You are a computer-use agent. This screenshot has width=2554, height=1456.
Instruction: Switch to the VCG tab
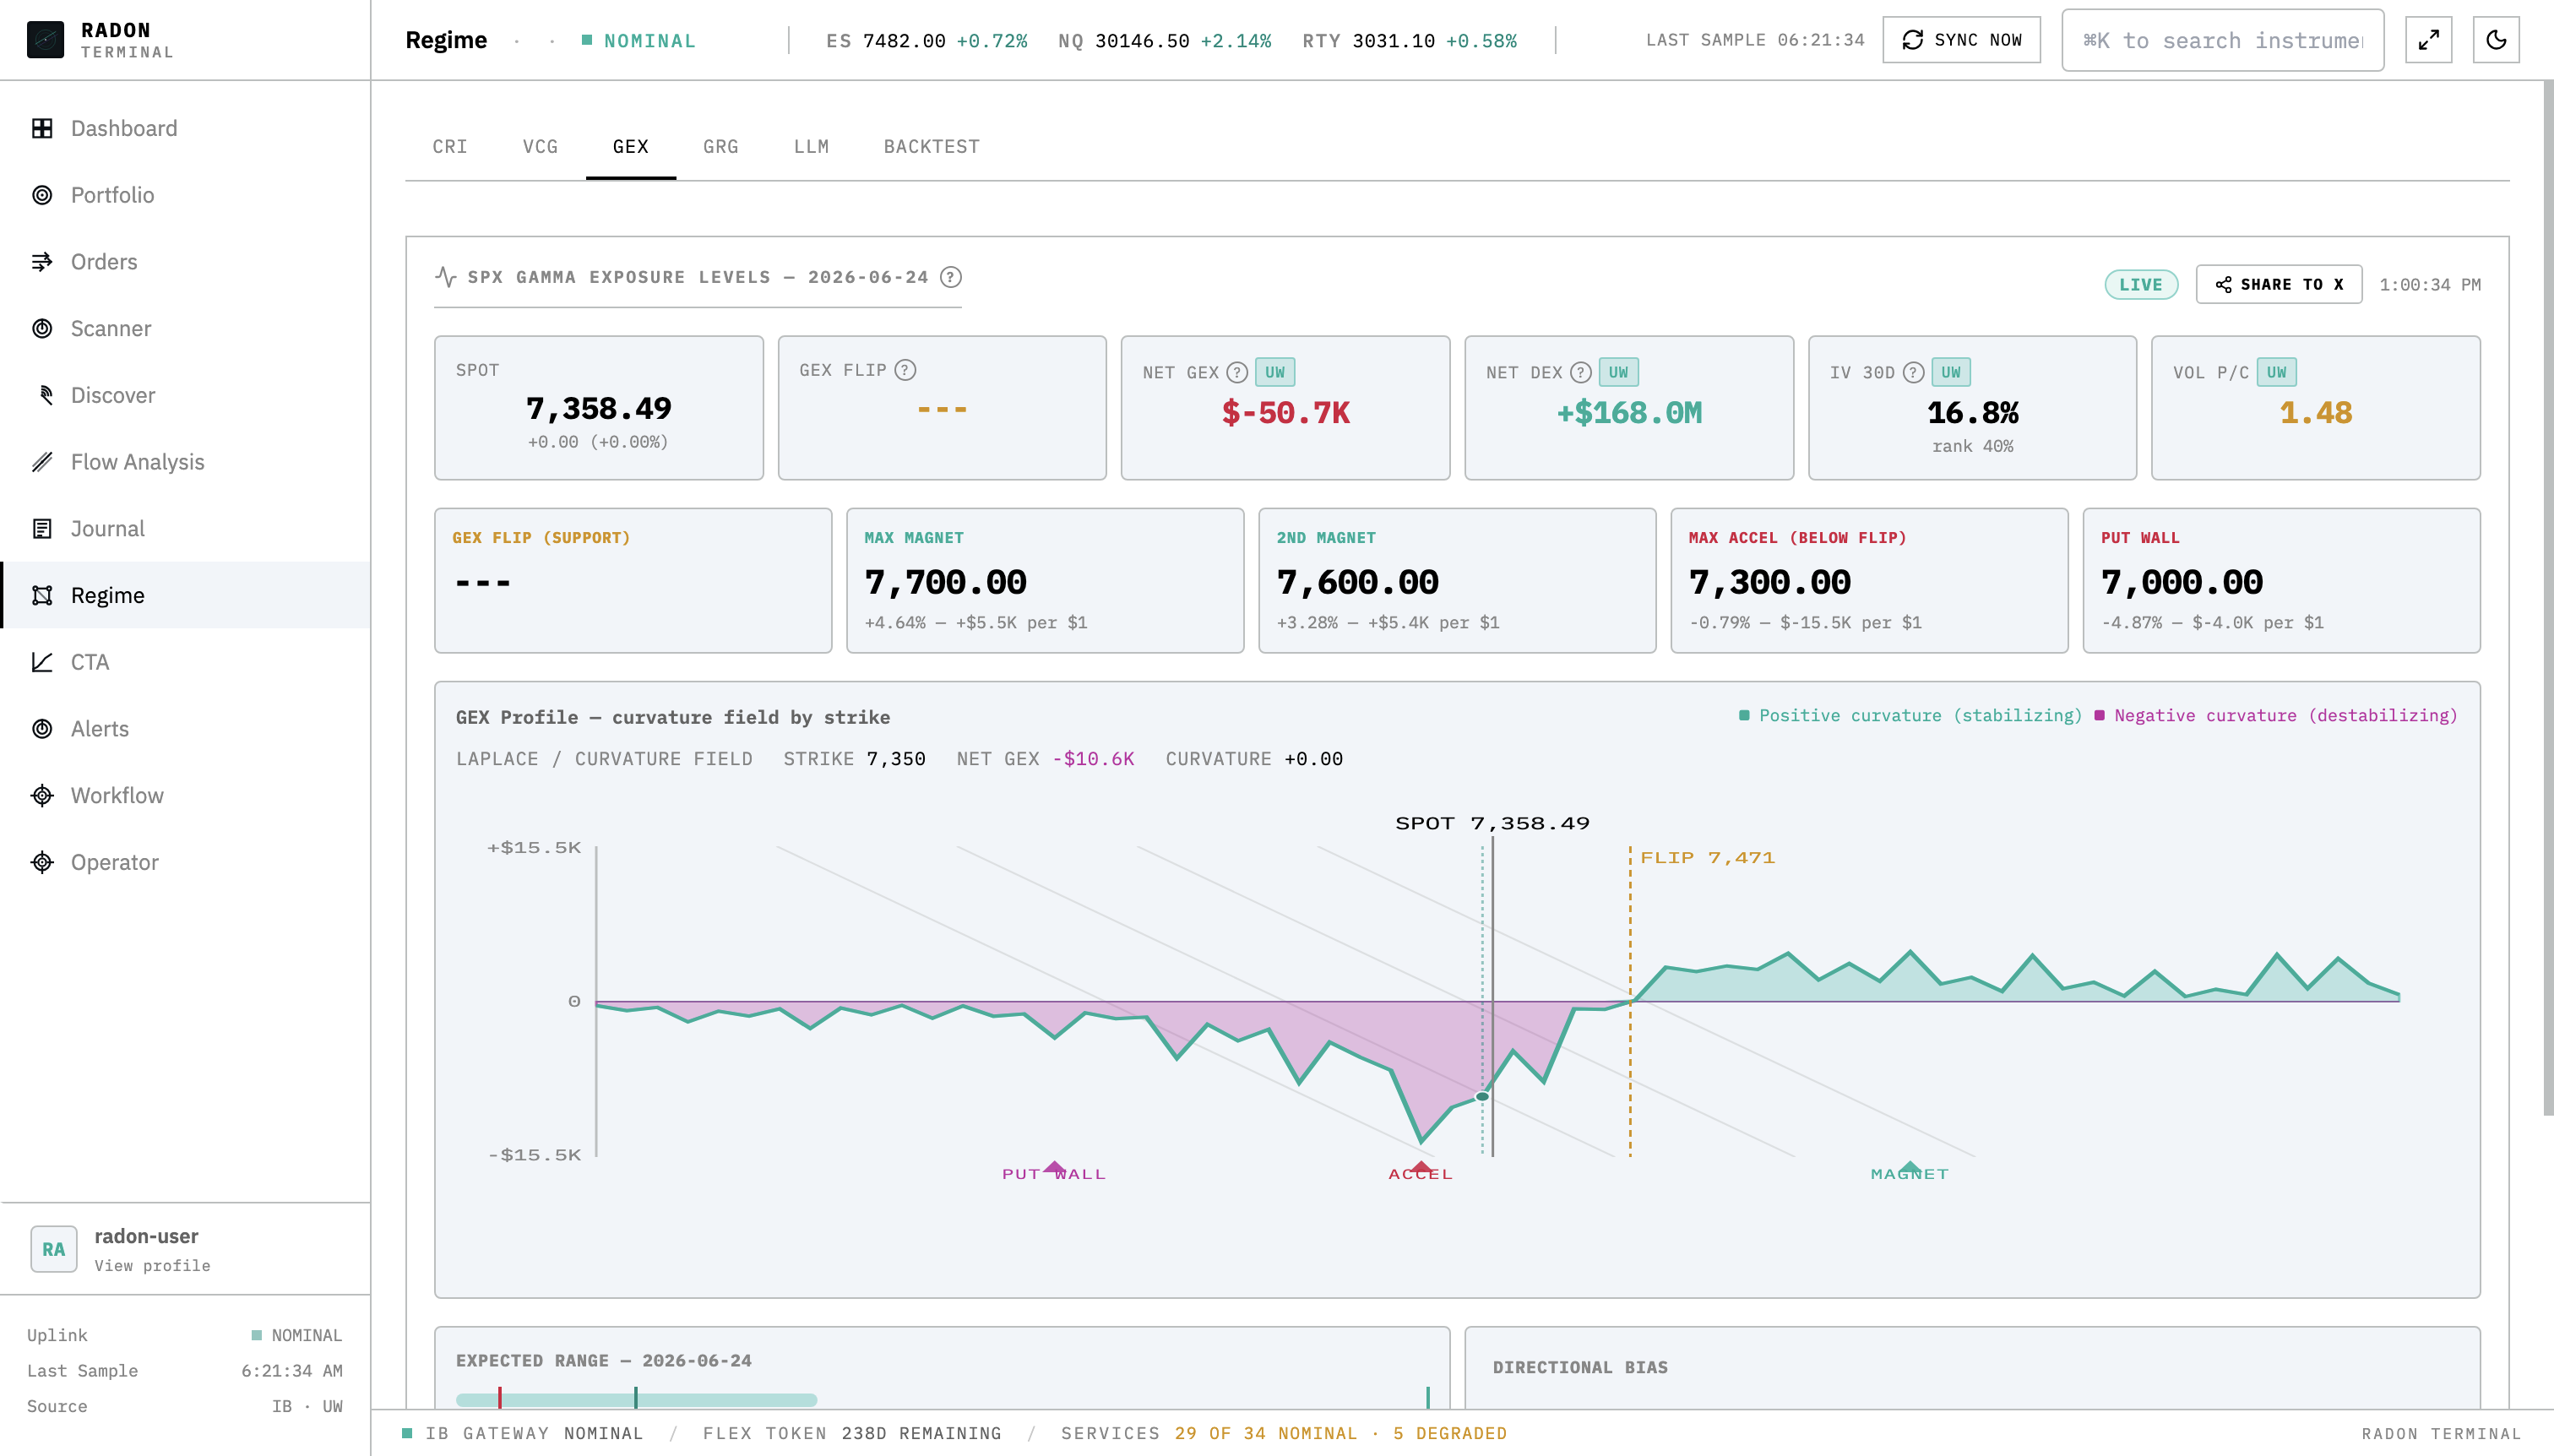point(540,147)
